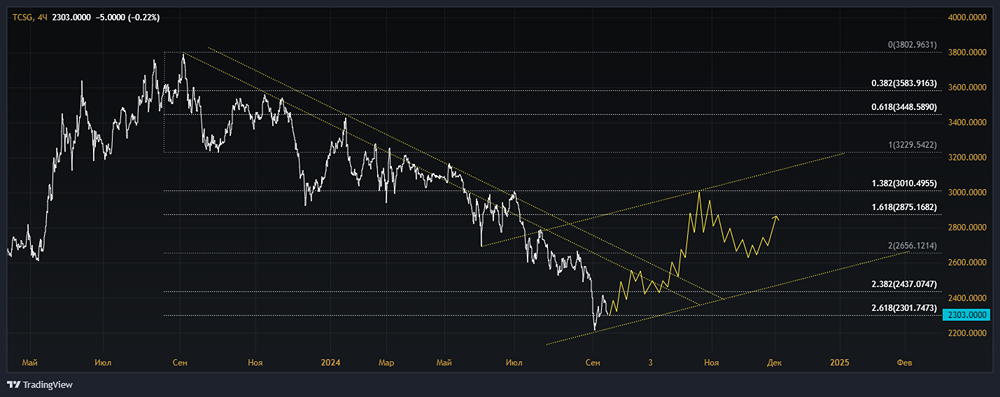Viewport: 1000px width, 397px height.
Task: Click the Мар label on time axis
Action: [x=386, y=363]
